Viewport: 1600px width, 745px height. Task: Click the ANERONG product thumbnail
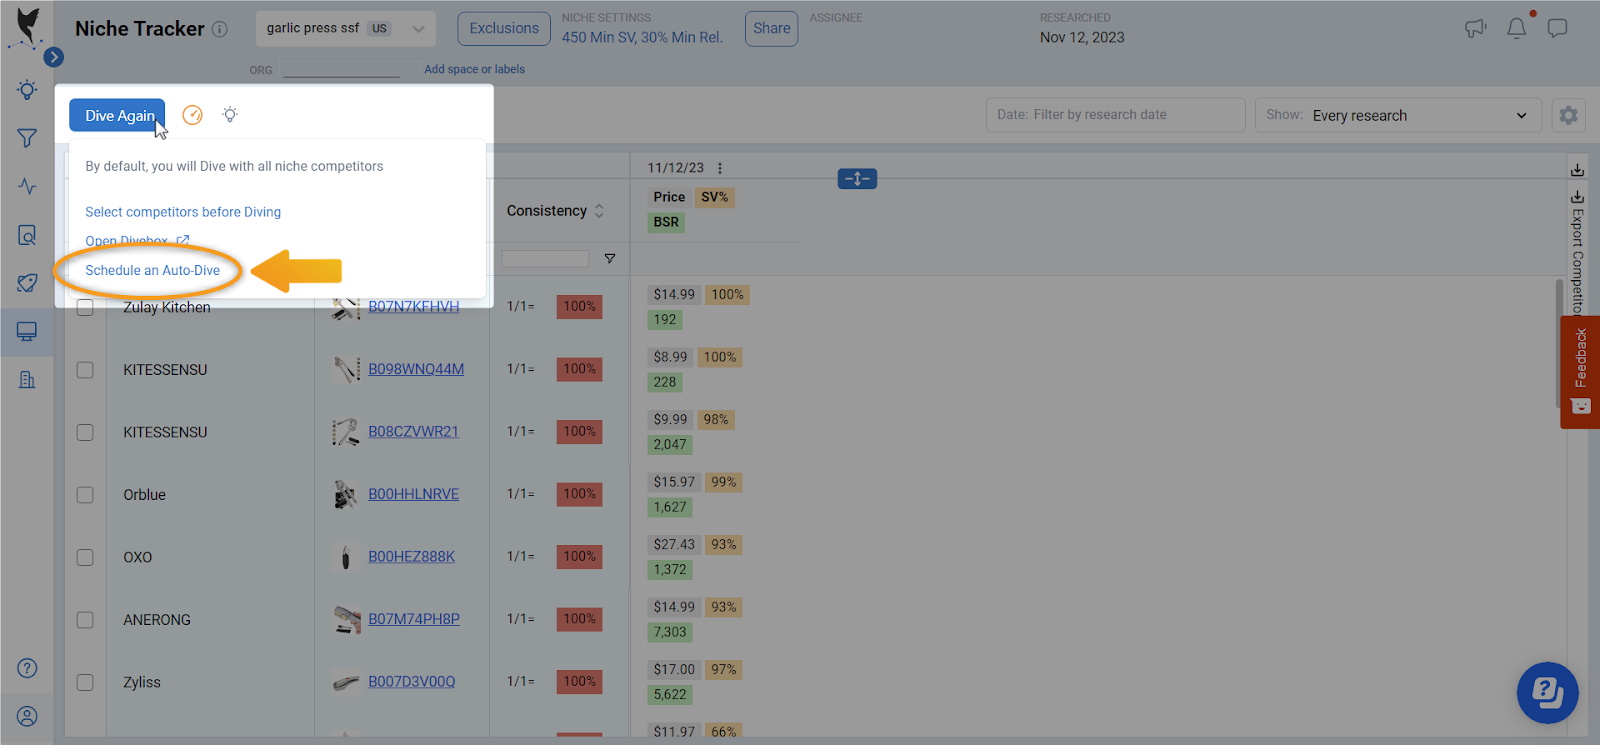coord(346,619)
